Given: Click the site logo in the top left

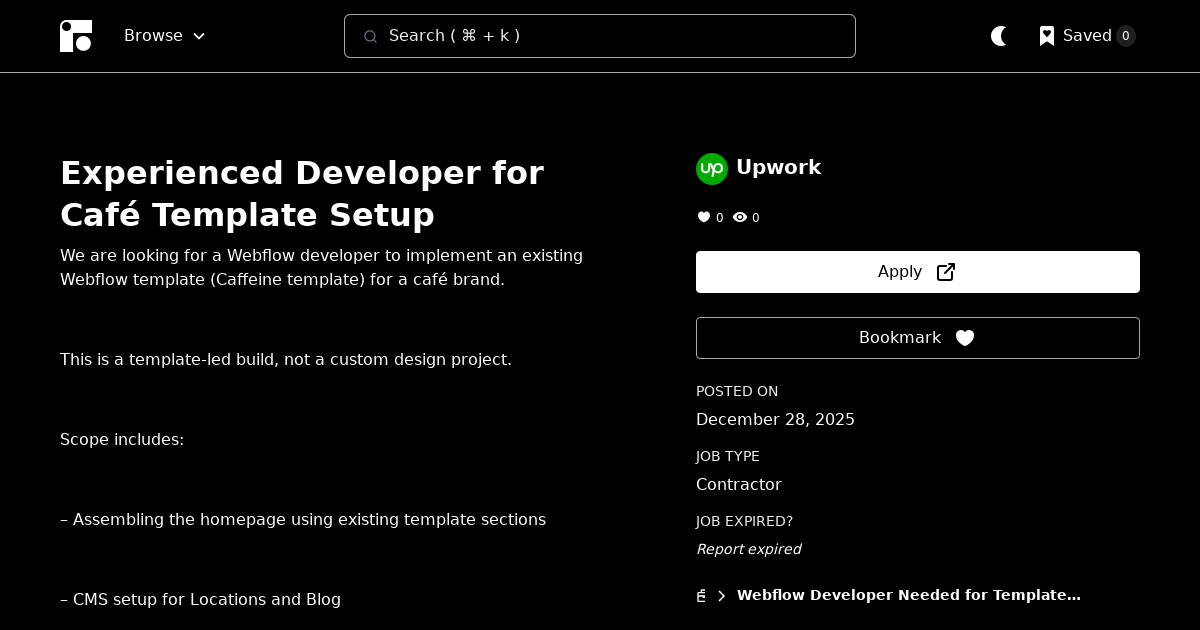Looking at the screenshot, I should [x=76, y=36].
